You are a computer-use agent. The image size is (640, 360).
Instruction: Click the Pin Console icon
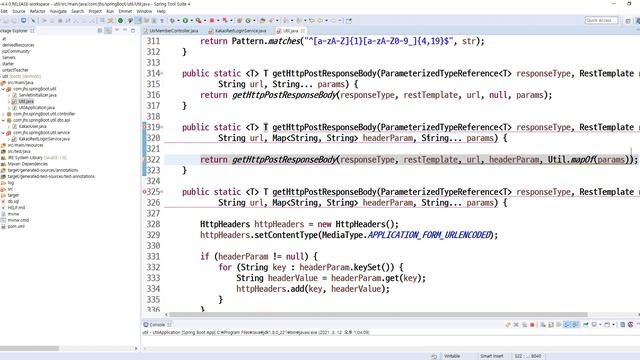tap(586, 325)
